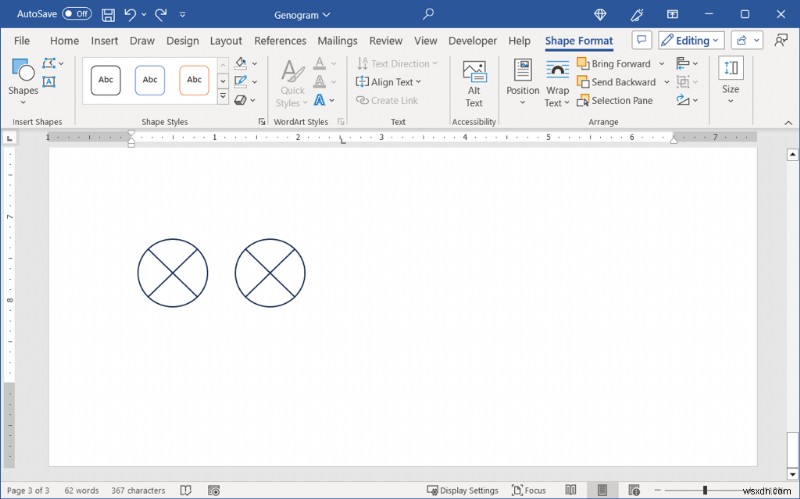Screen dimensions: 800x499
Task: Click Bring Forward
Action: point(614,64)
